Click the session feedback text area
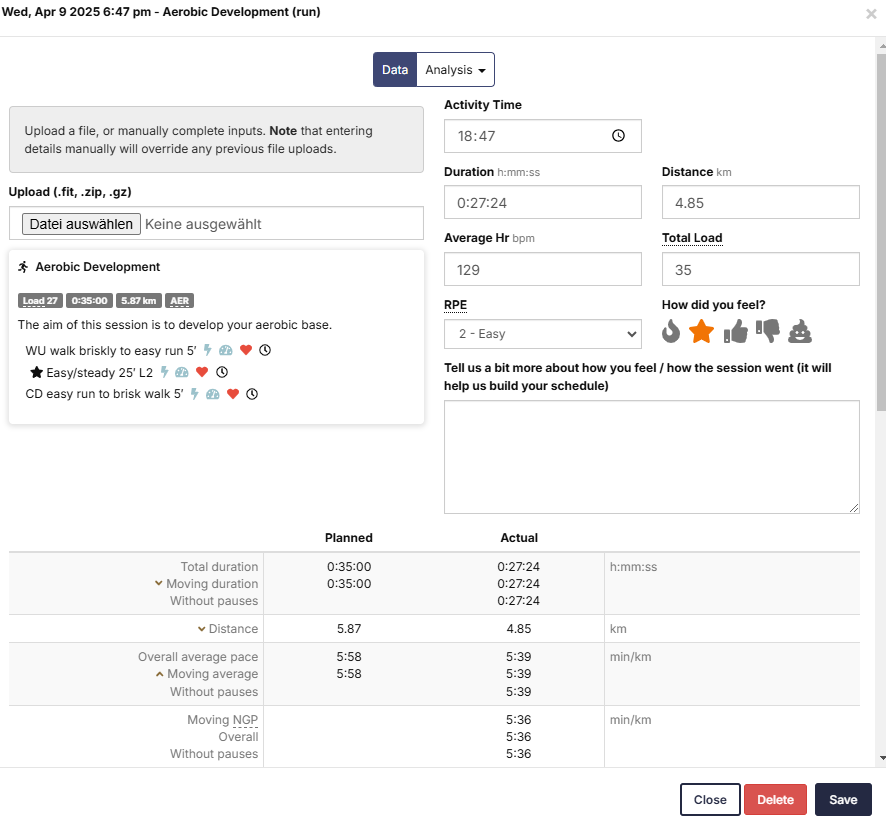Image resolution: width=886 pixels, height=824 pixels. [x=651, y=457]
